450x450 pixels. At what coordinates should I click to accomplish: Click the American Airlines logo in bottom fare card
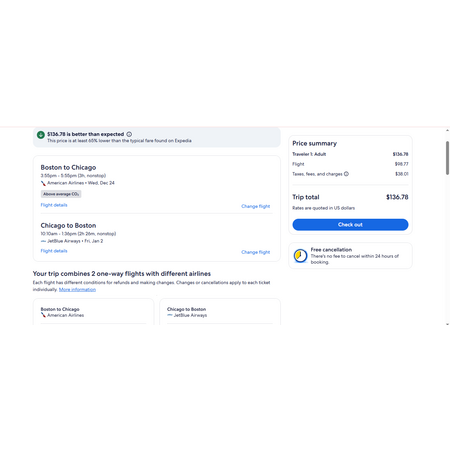43,315
